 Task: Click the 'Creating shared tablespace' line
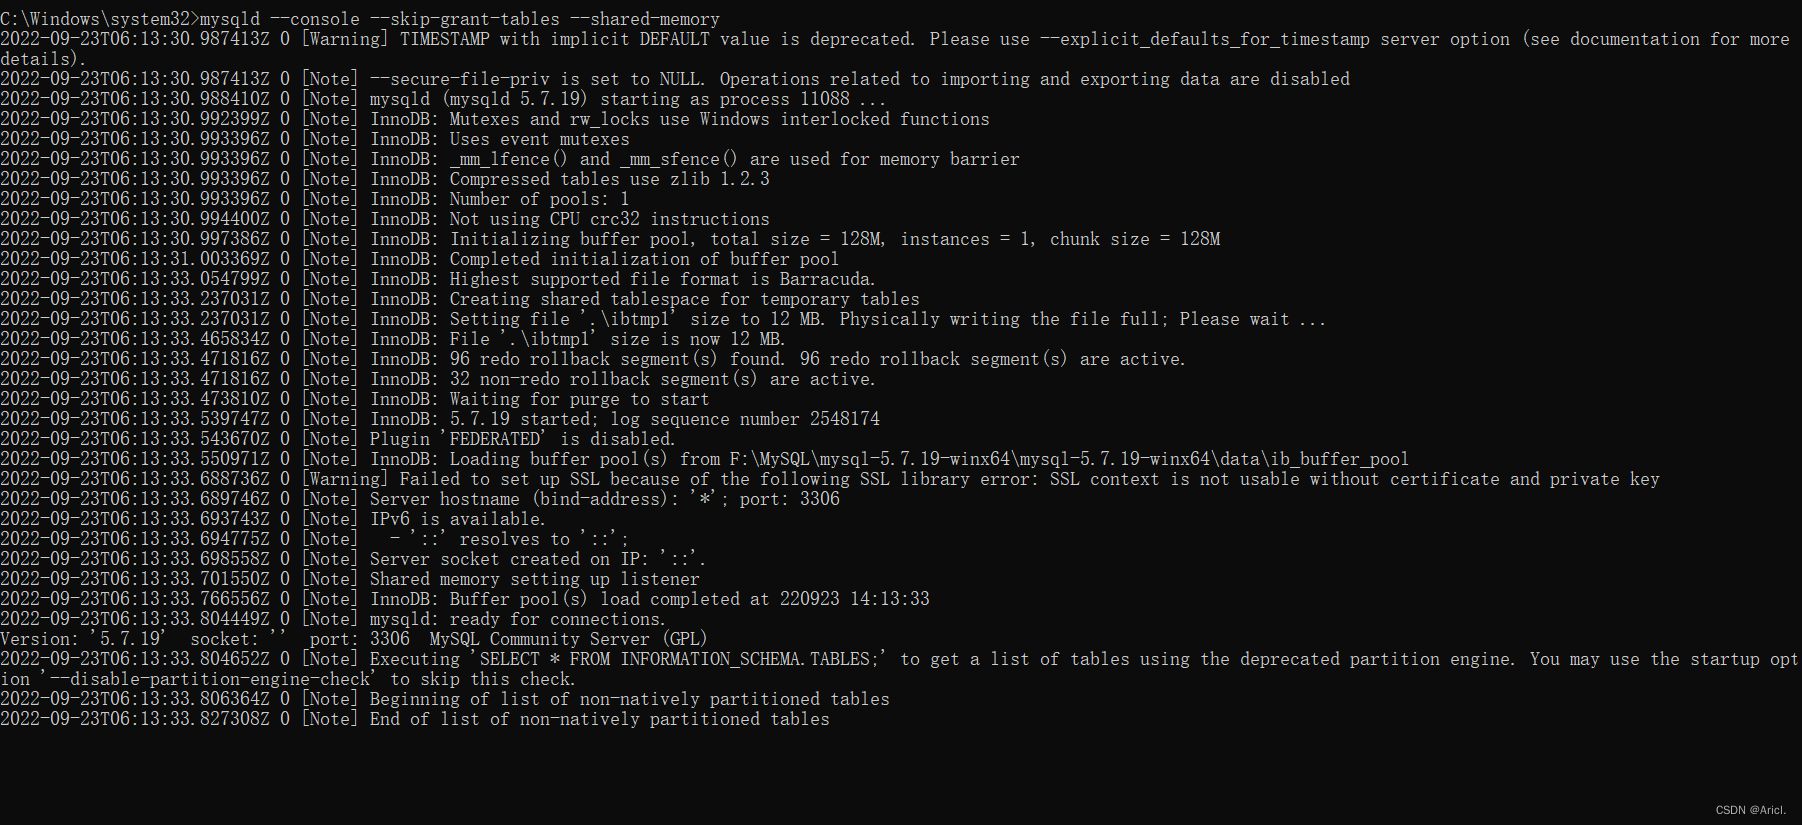460,299
